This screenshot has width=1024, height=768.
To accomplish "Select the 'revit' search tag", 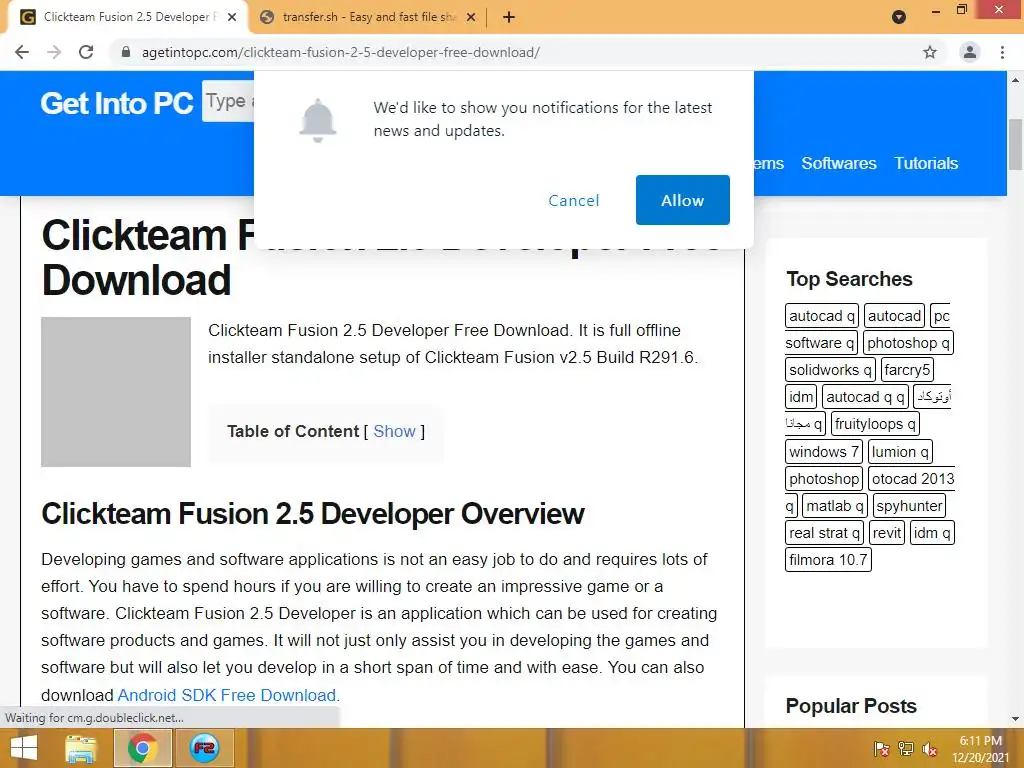I will pos(886,533).
